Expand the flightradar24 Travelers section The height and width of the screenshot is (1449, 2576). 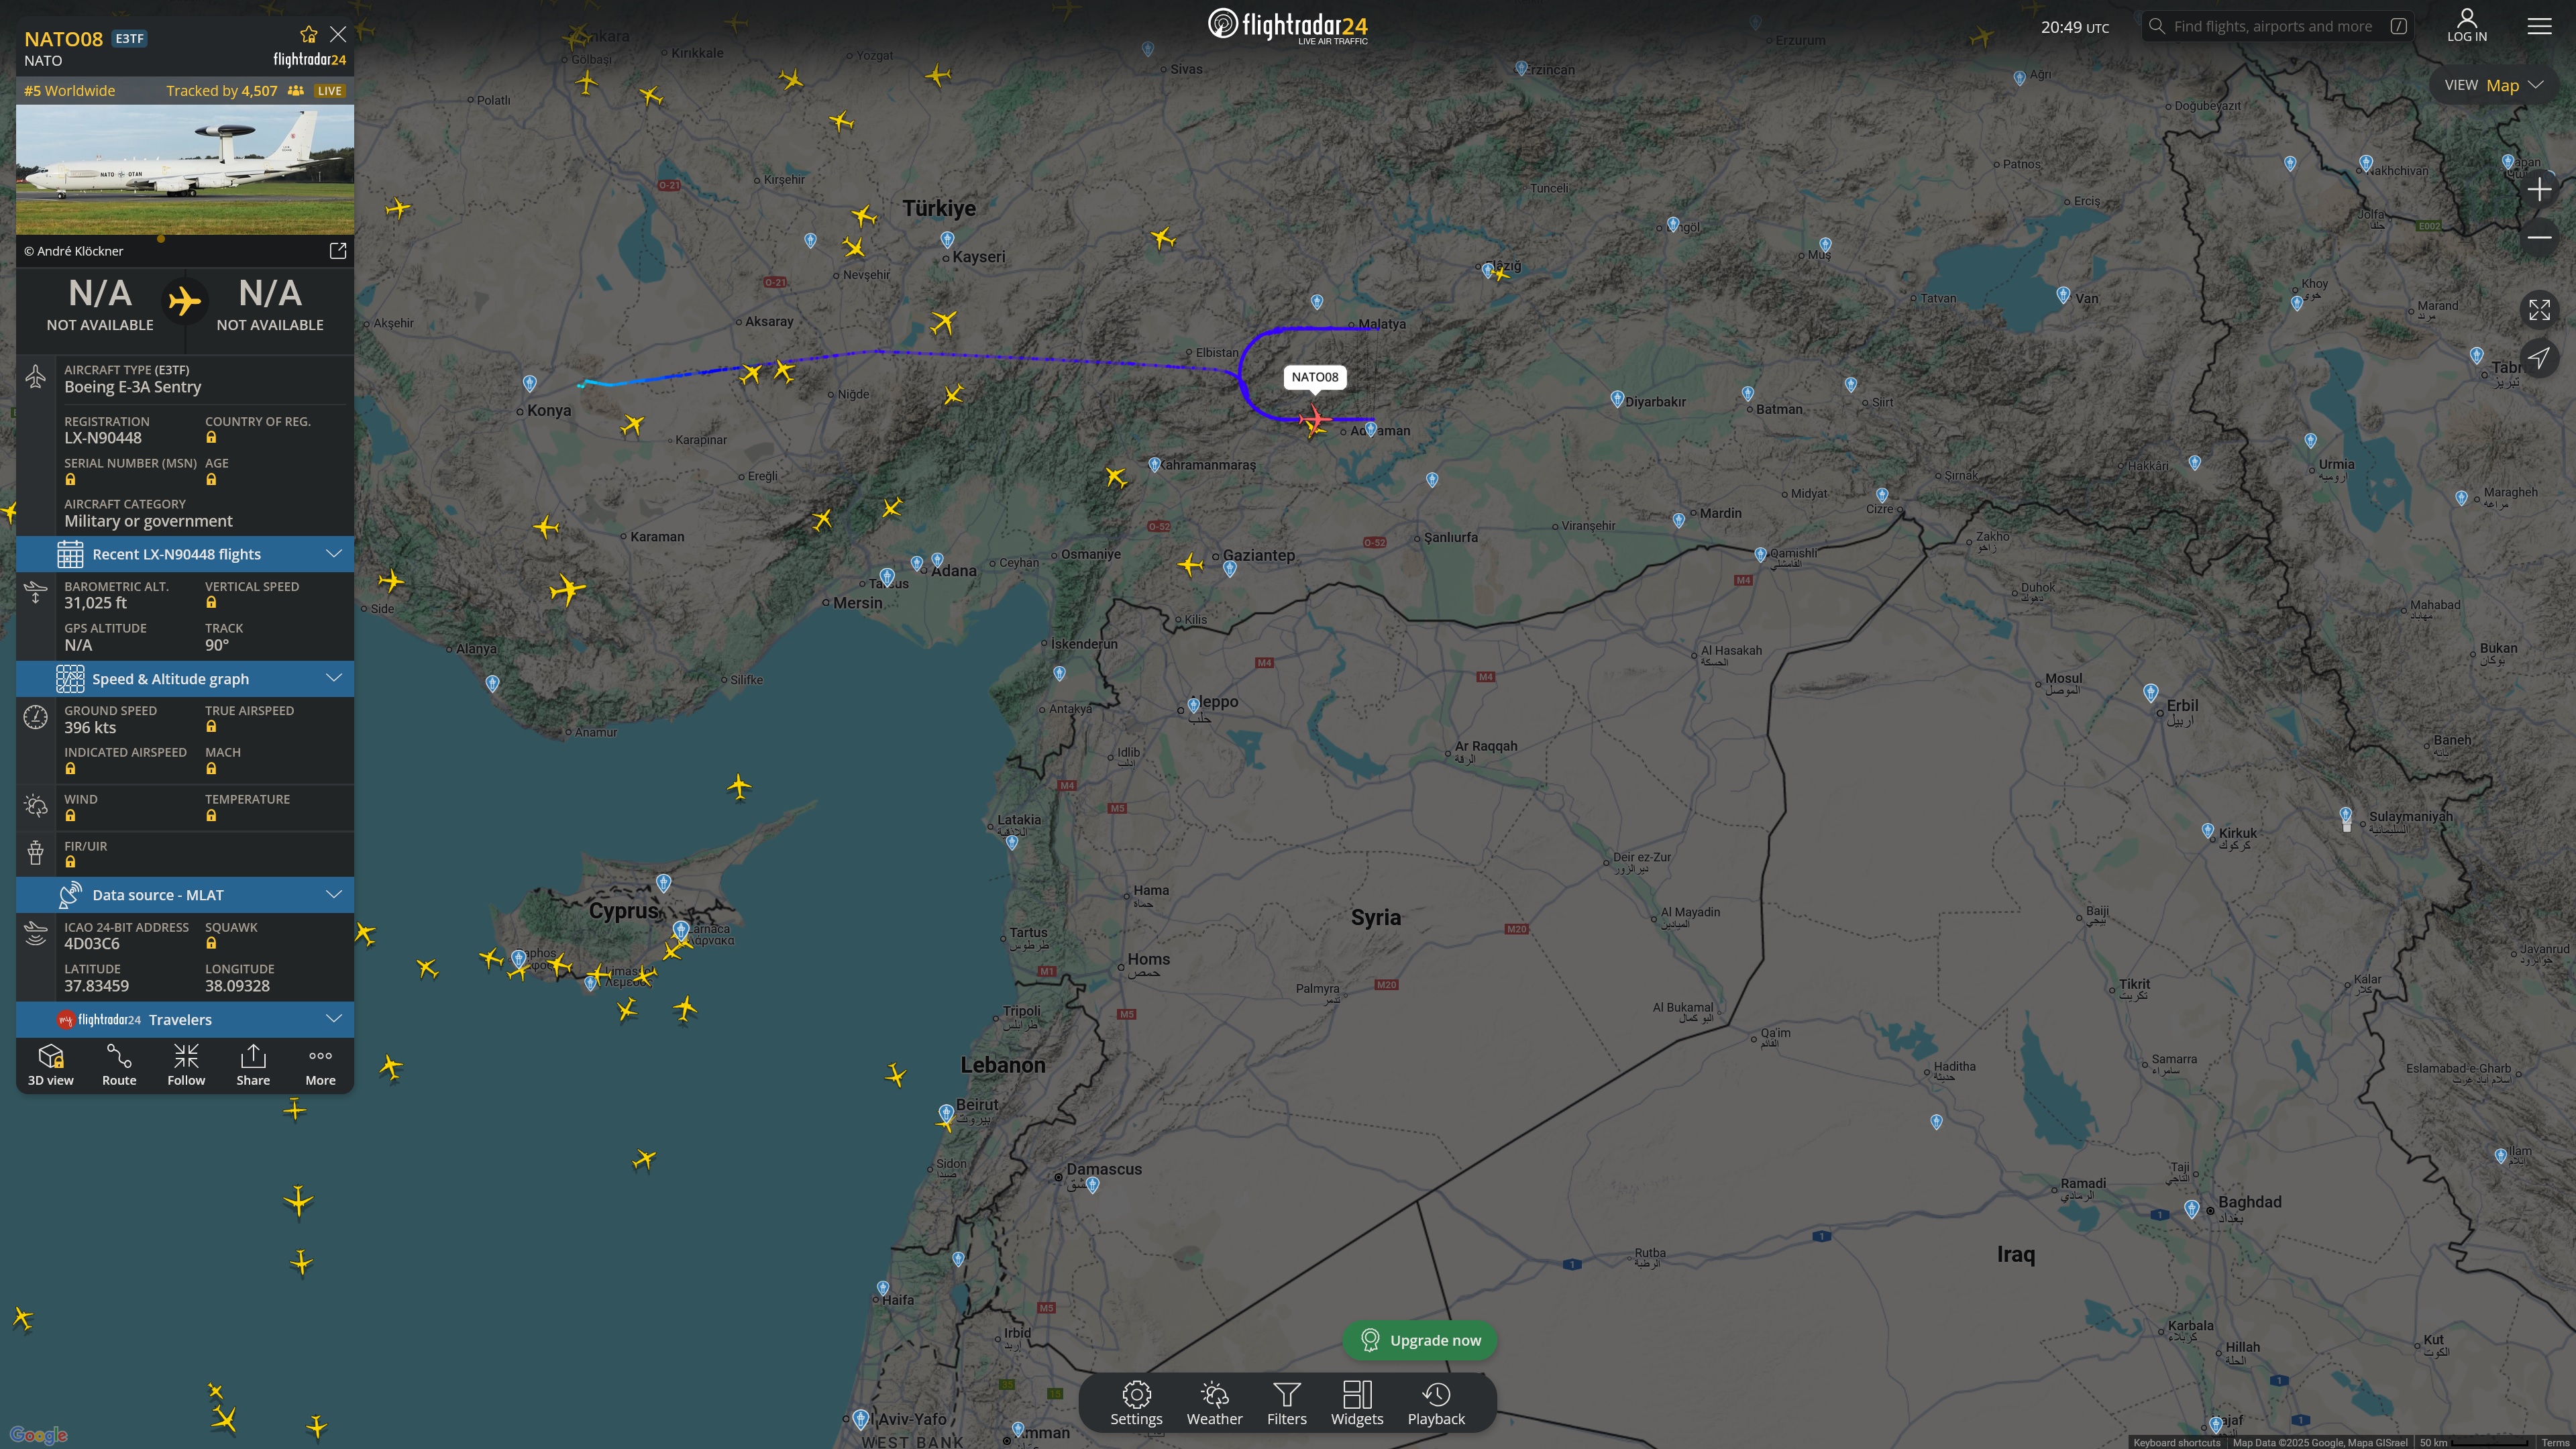(185, 1020)
